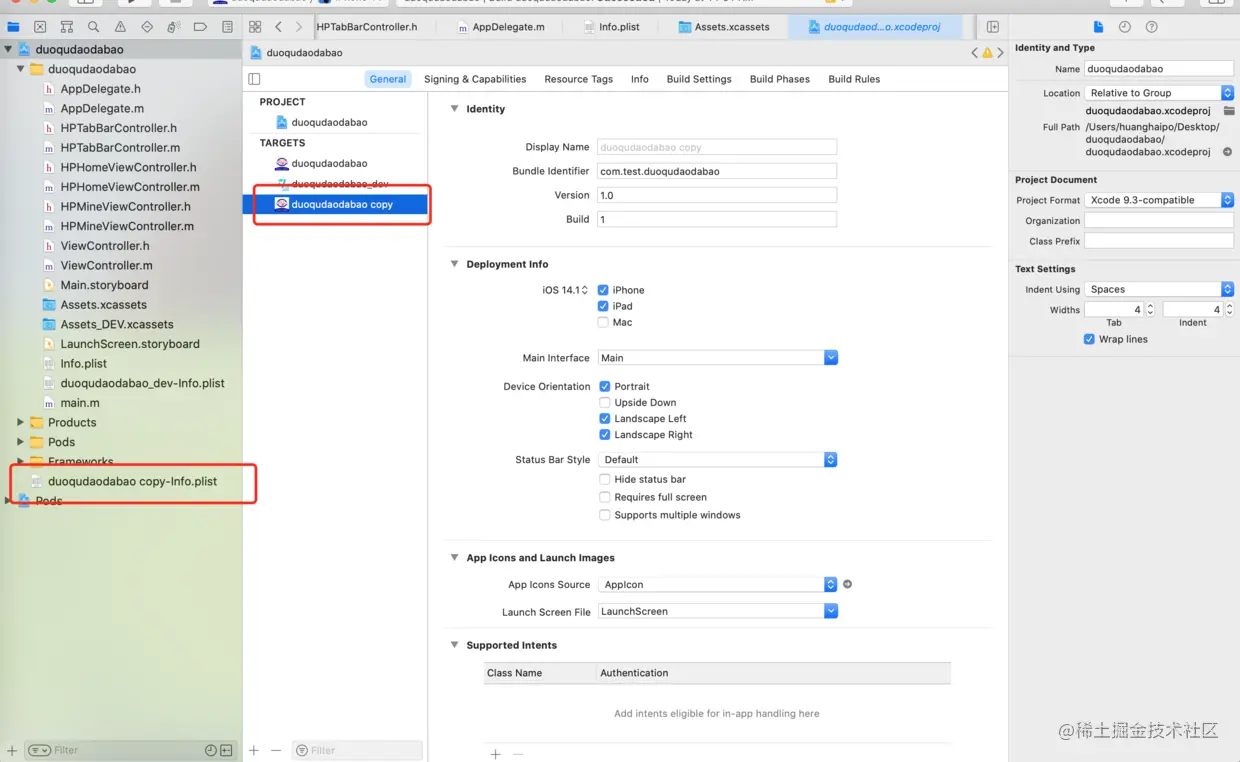Click the Bundle Identifier field
This screenshot has width=1240, height=762.
click(717, 171)
